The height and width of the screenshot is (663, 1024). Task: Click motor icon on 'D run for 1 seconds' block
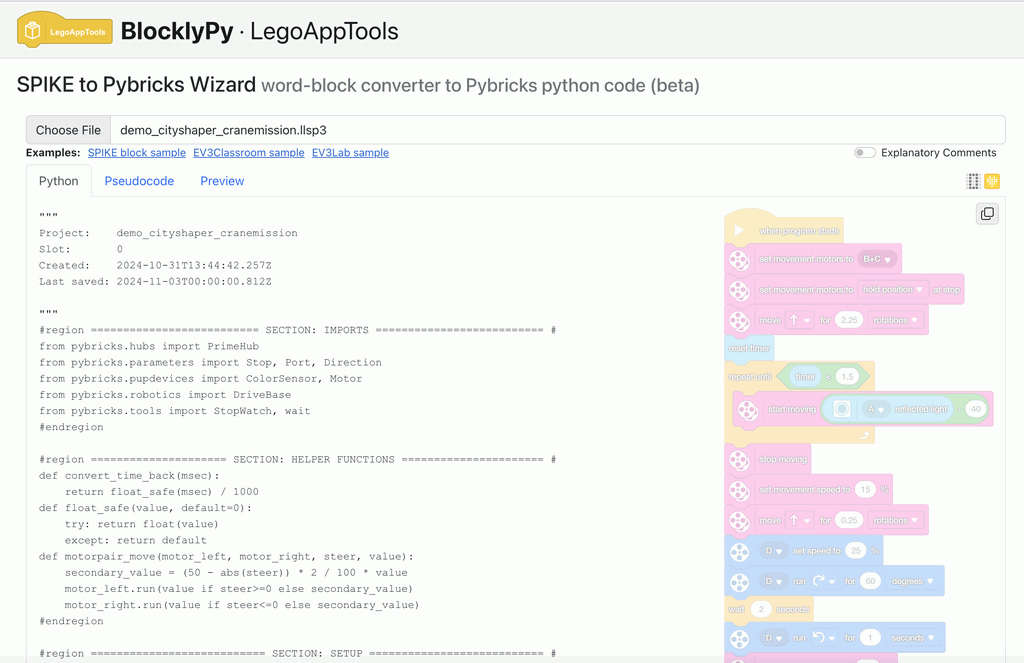click(739, 638)
